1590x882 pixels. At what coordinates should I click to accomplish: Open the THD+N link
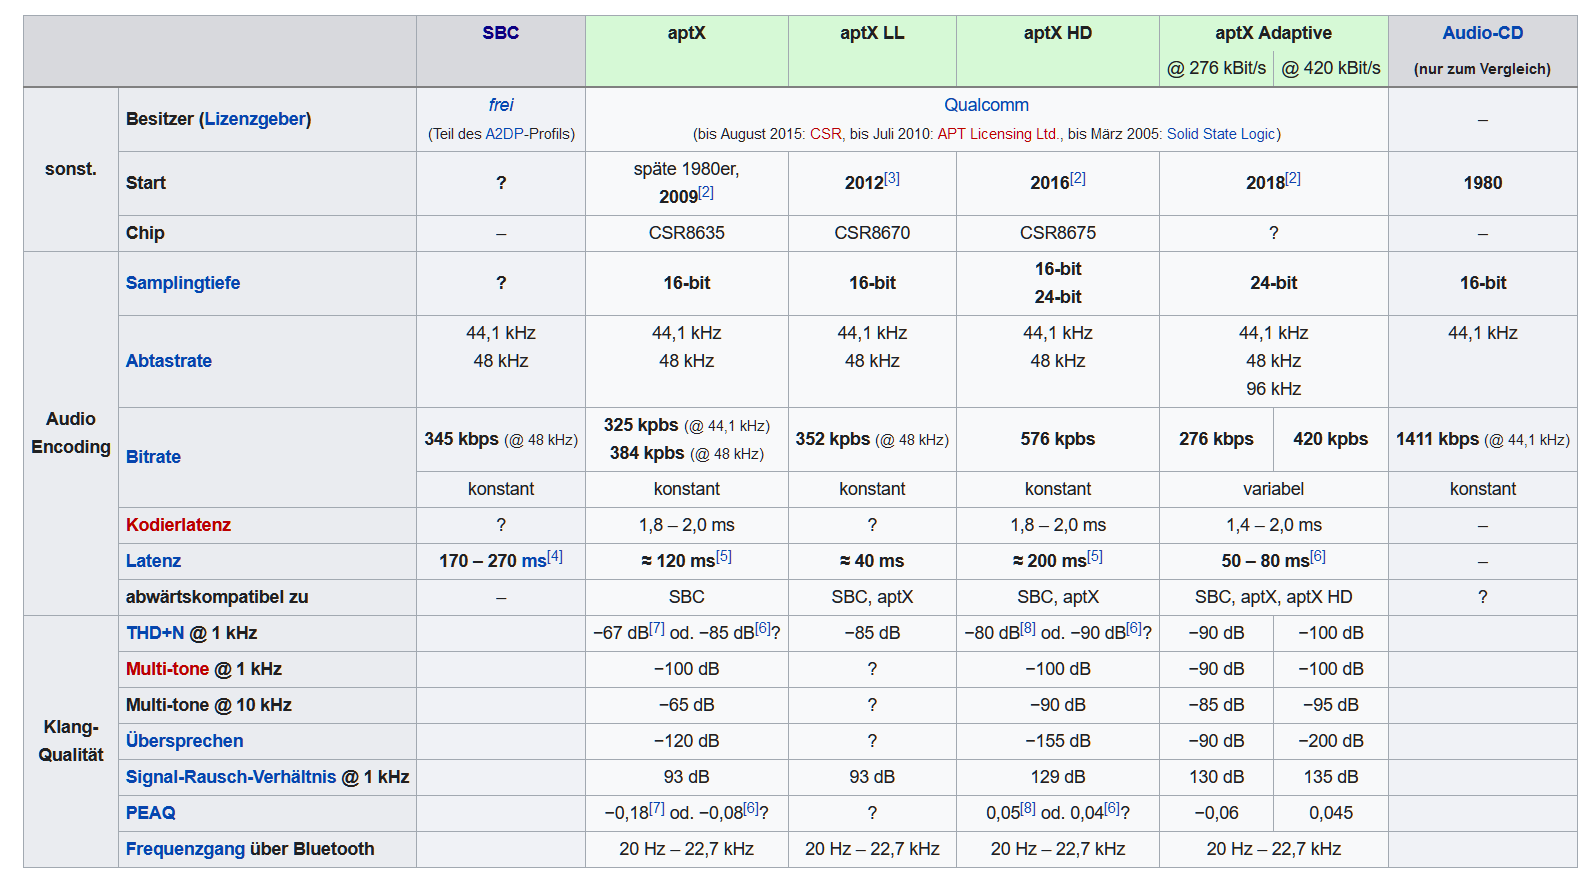155,633
